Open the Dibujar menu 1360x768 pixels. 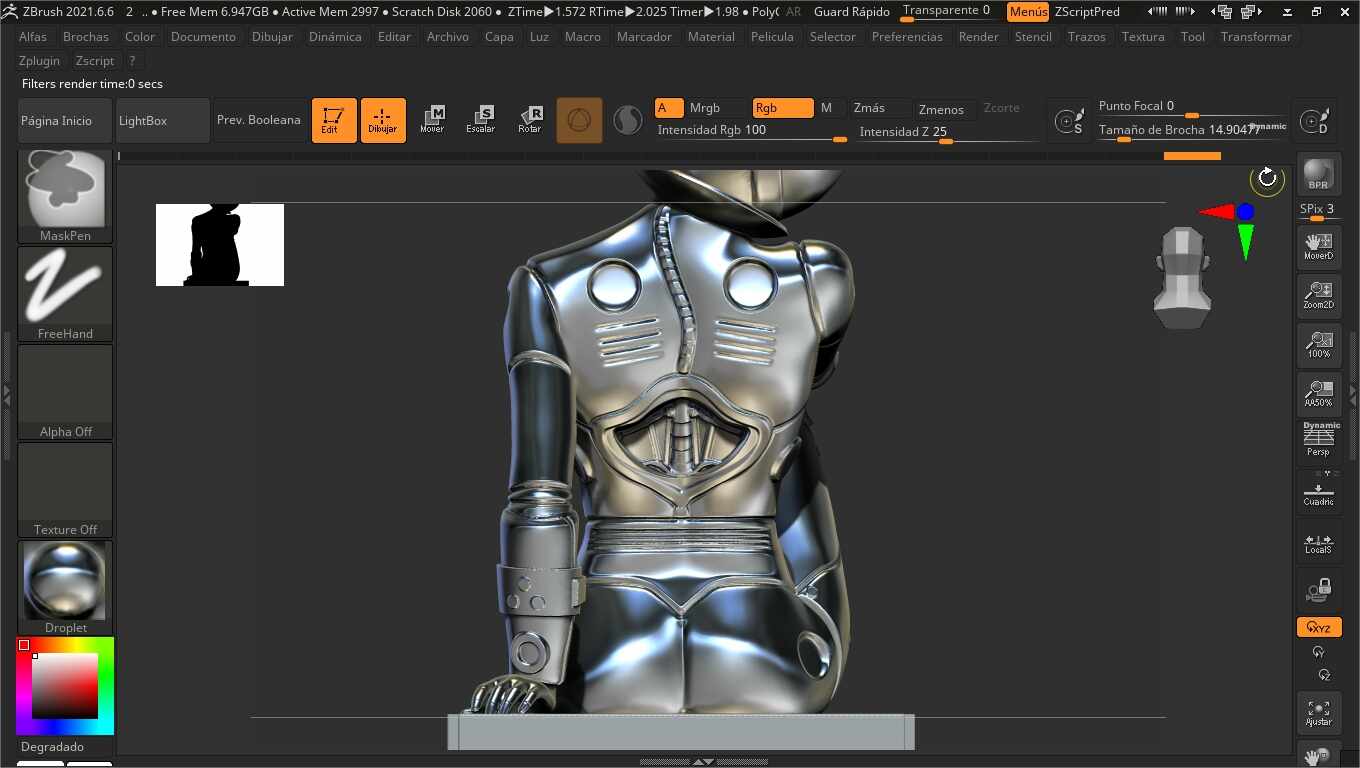(x=272, y=36)
